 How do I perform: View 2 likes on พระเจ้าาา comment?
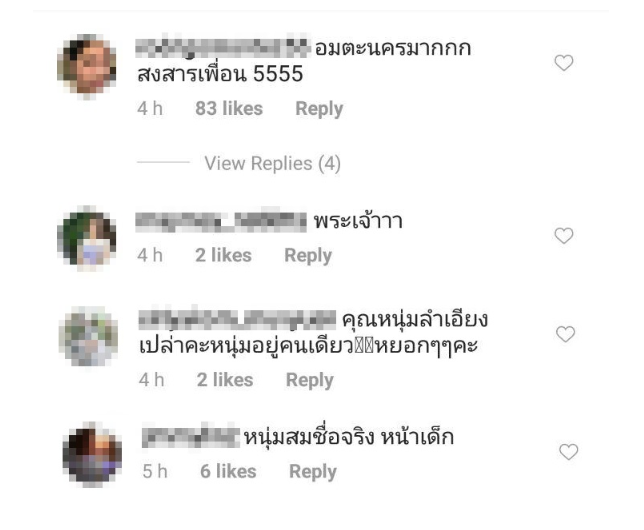[223, 255]
